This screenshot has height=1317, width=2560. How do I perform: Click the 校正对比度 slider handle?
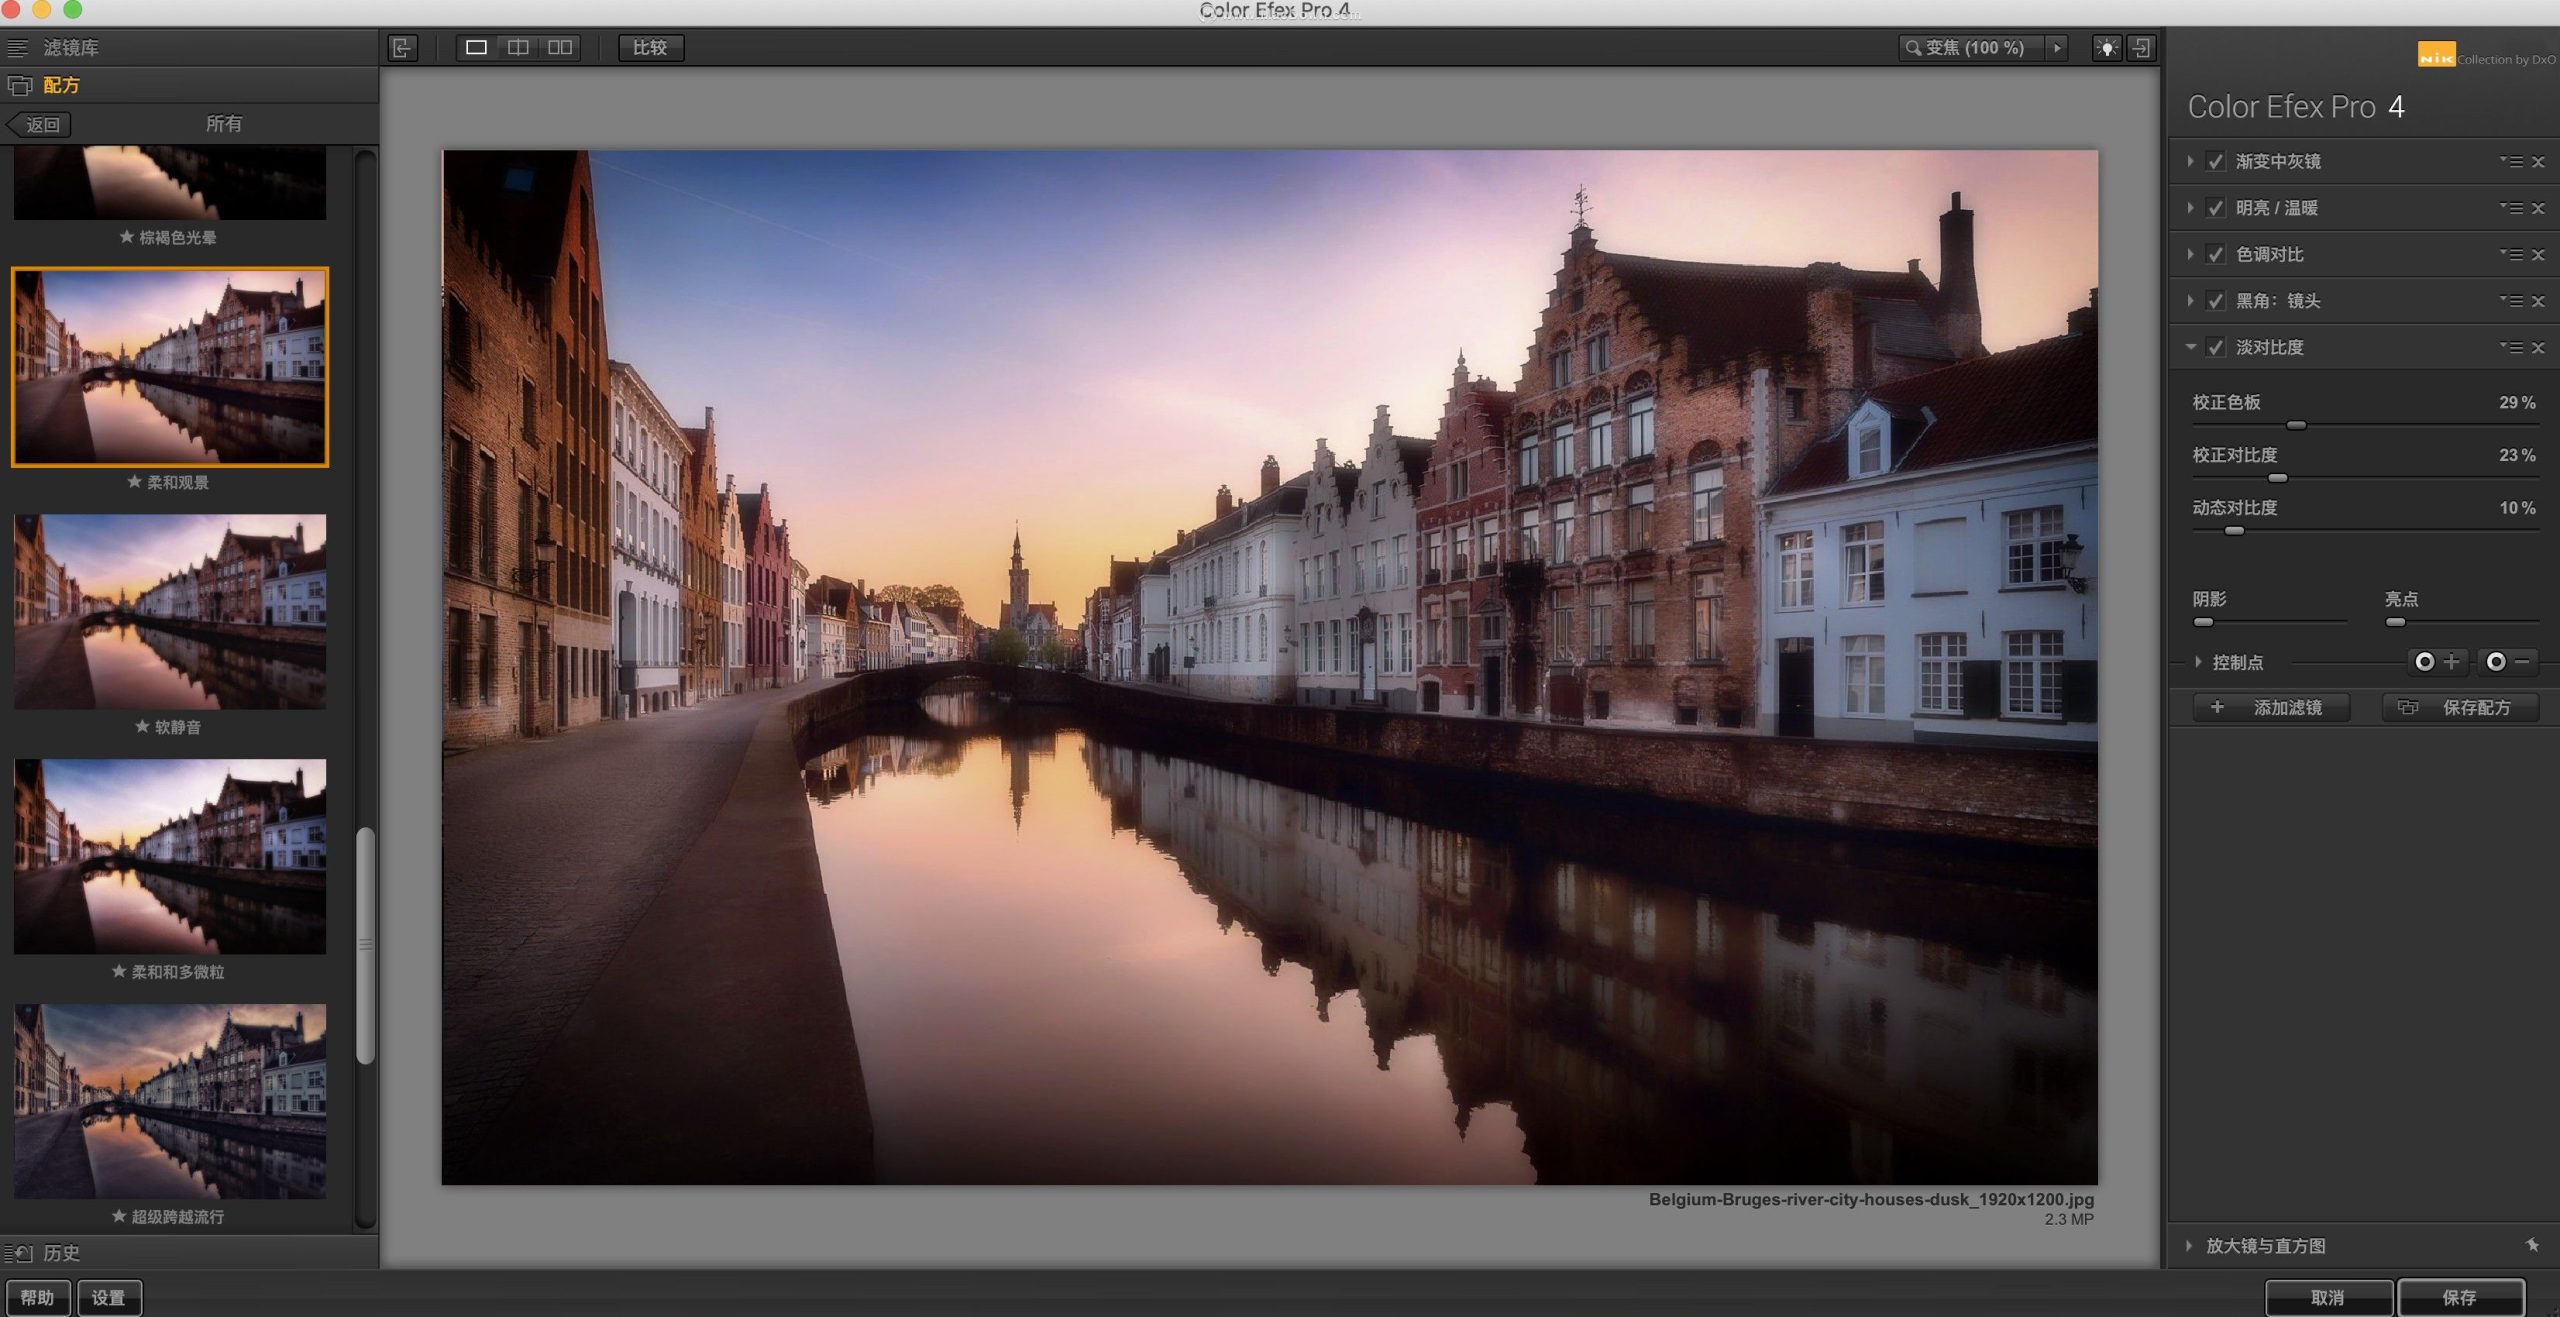pos(2277,478)
